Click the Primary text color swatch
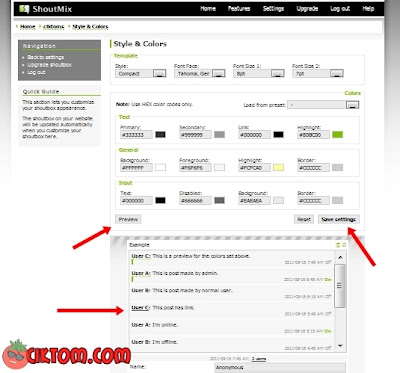The width and height of the screenshot is (400, 373). (160, 135)
